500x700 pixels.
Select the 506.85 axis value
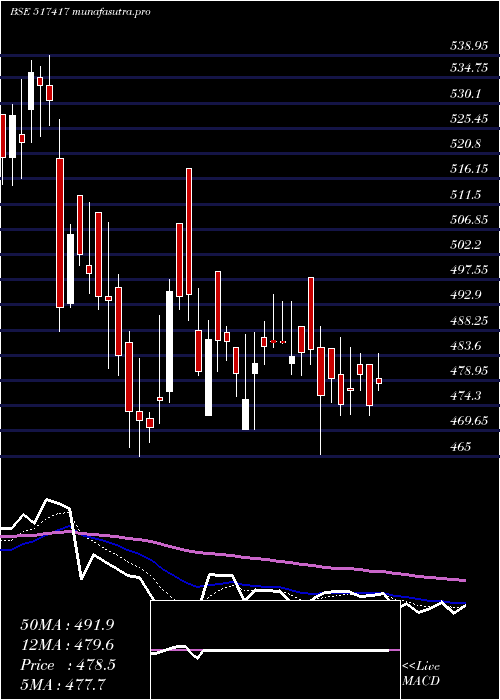(469, 220)
